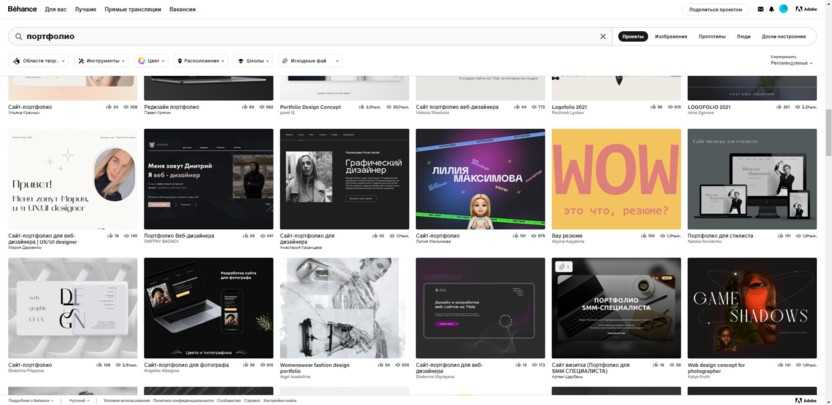Open the Цвет color filter
832x405 pixels.
click(150, 61)
